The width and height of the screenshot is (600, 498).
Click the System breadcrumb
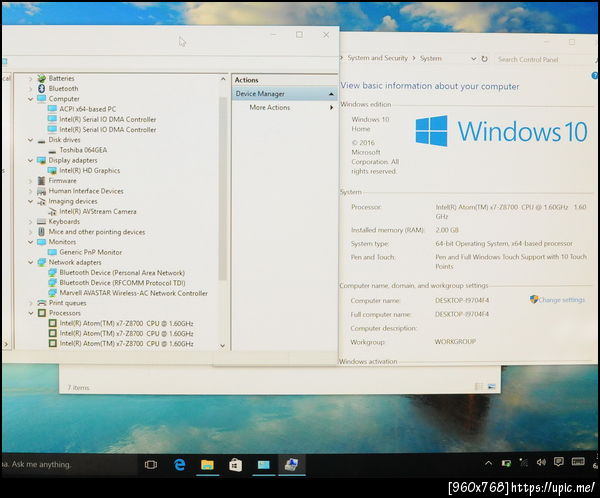(x=430, y=58)
